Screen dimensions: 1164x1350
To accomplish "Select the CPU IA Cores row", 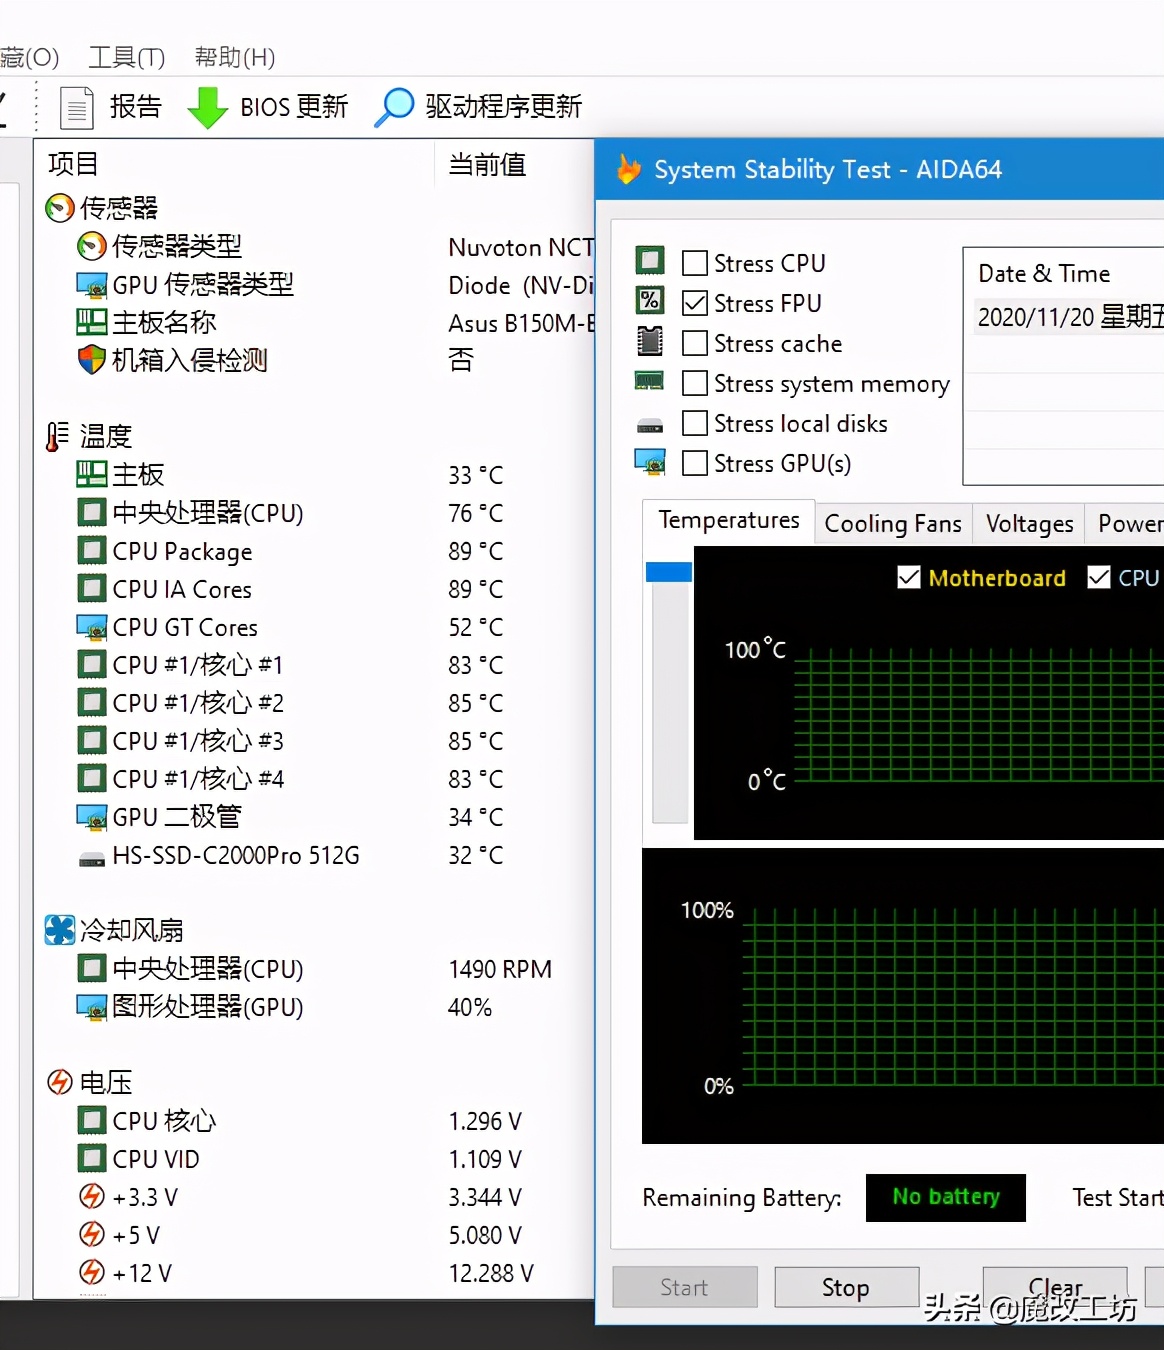I will click(315, 589).
